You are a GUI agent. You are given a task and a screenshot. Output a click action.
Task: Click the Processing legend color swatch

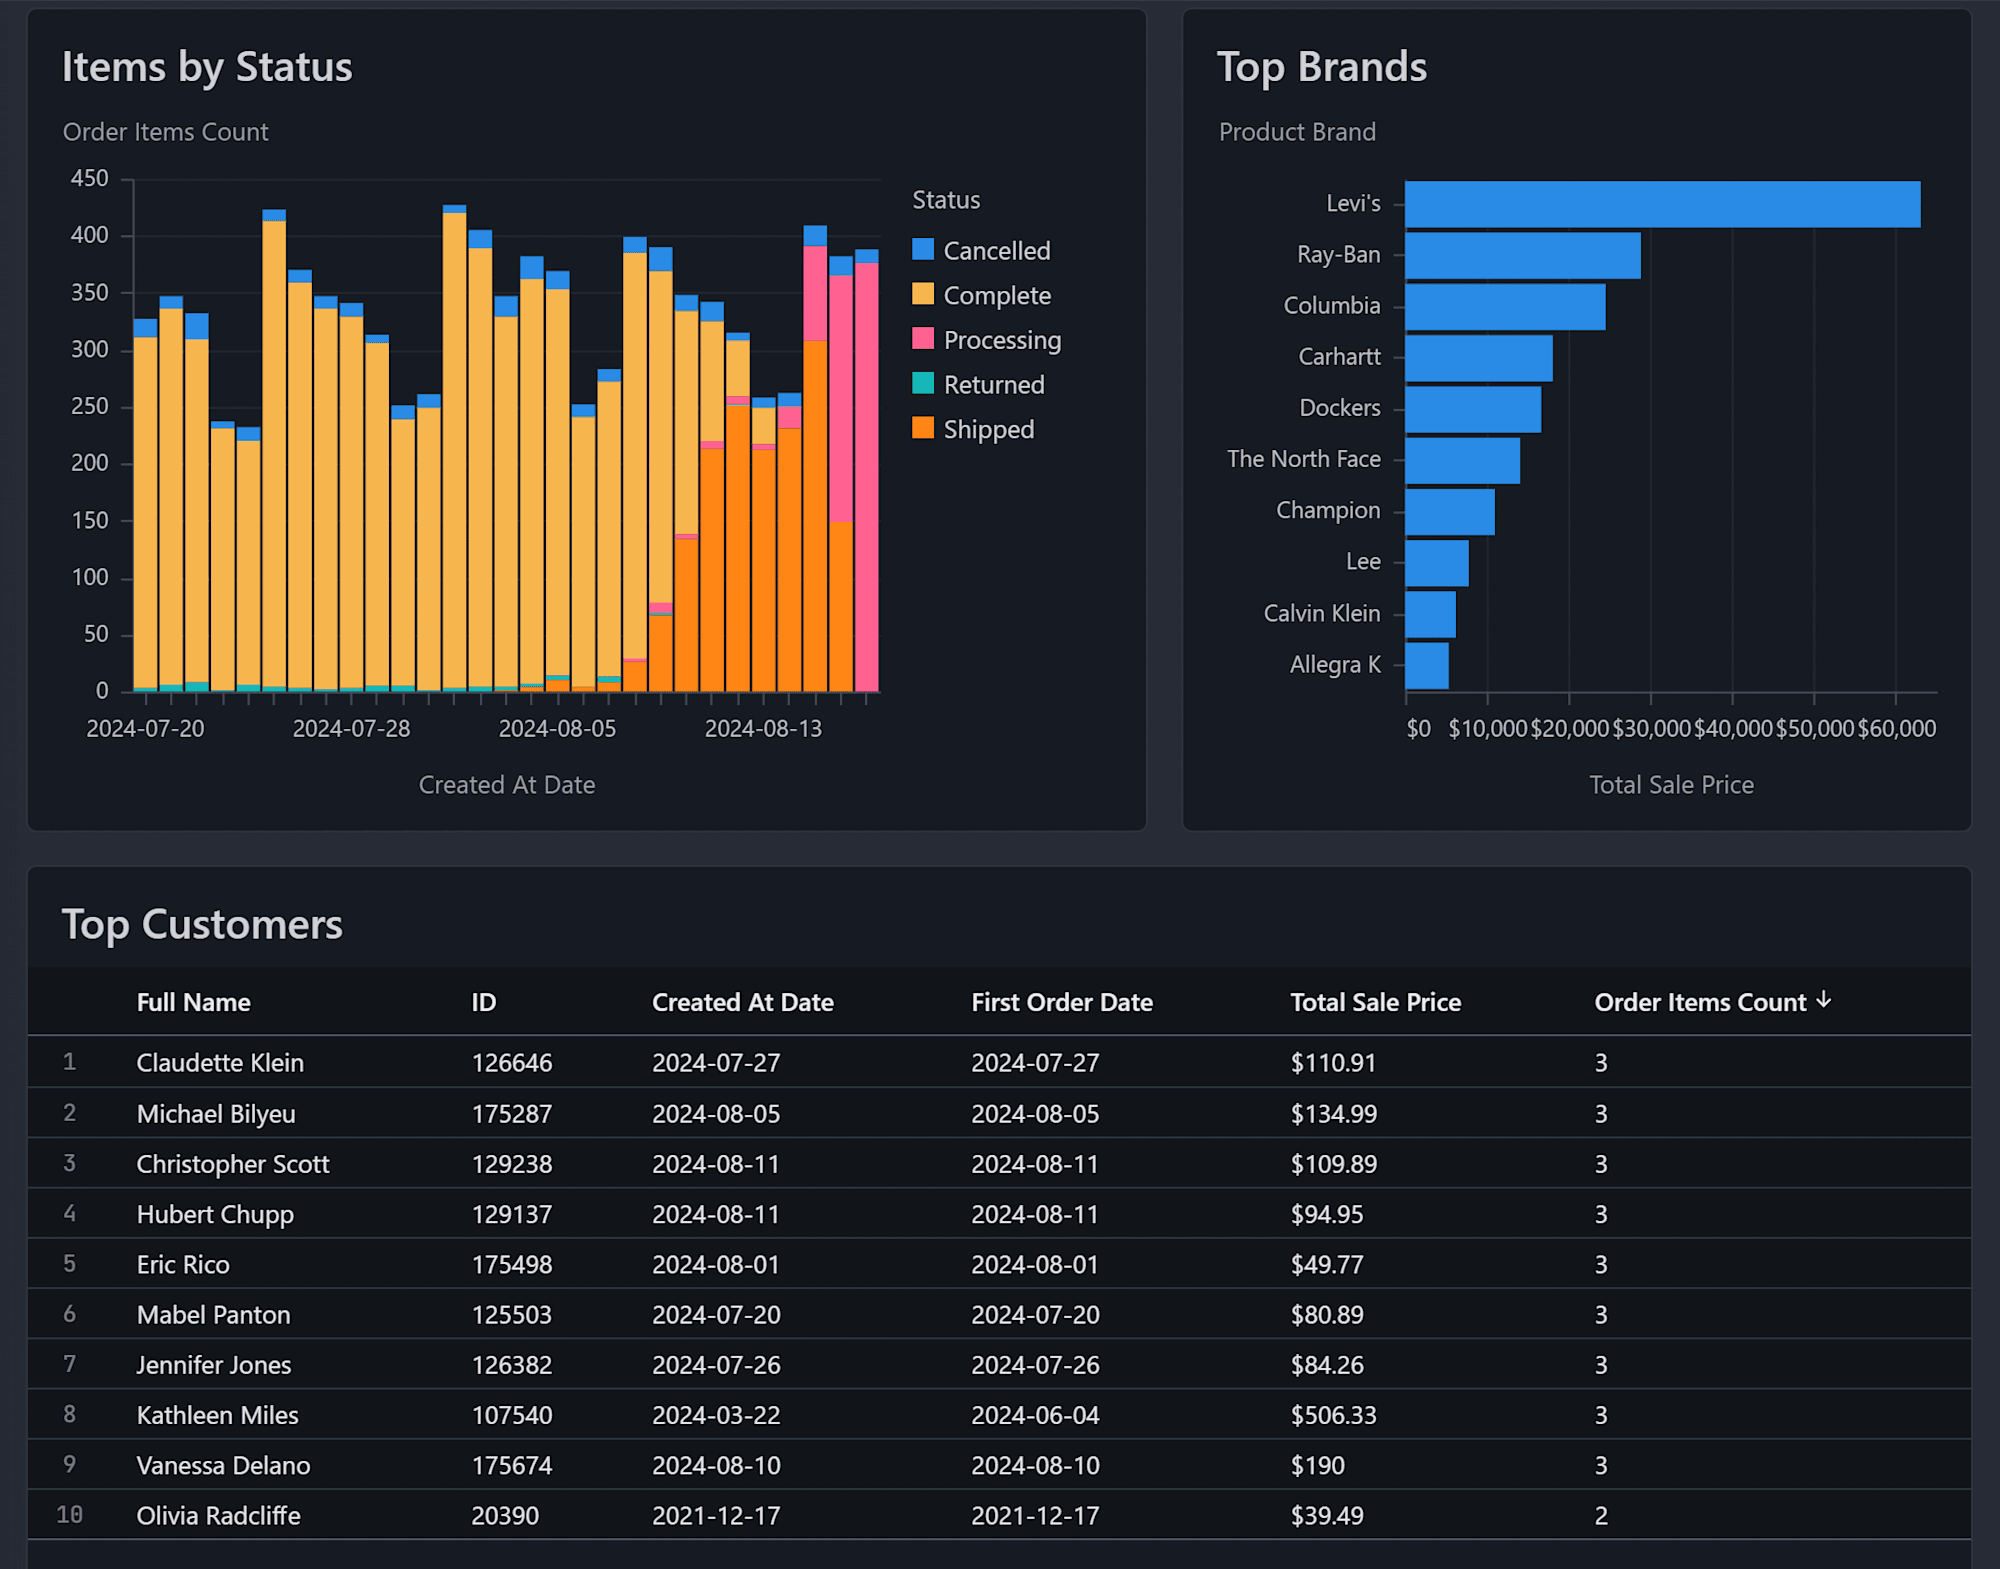(x=923, y=339)
